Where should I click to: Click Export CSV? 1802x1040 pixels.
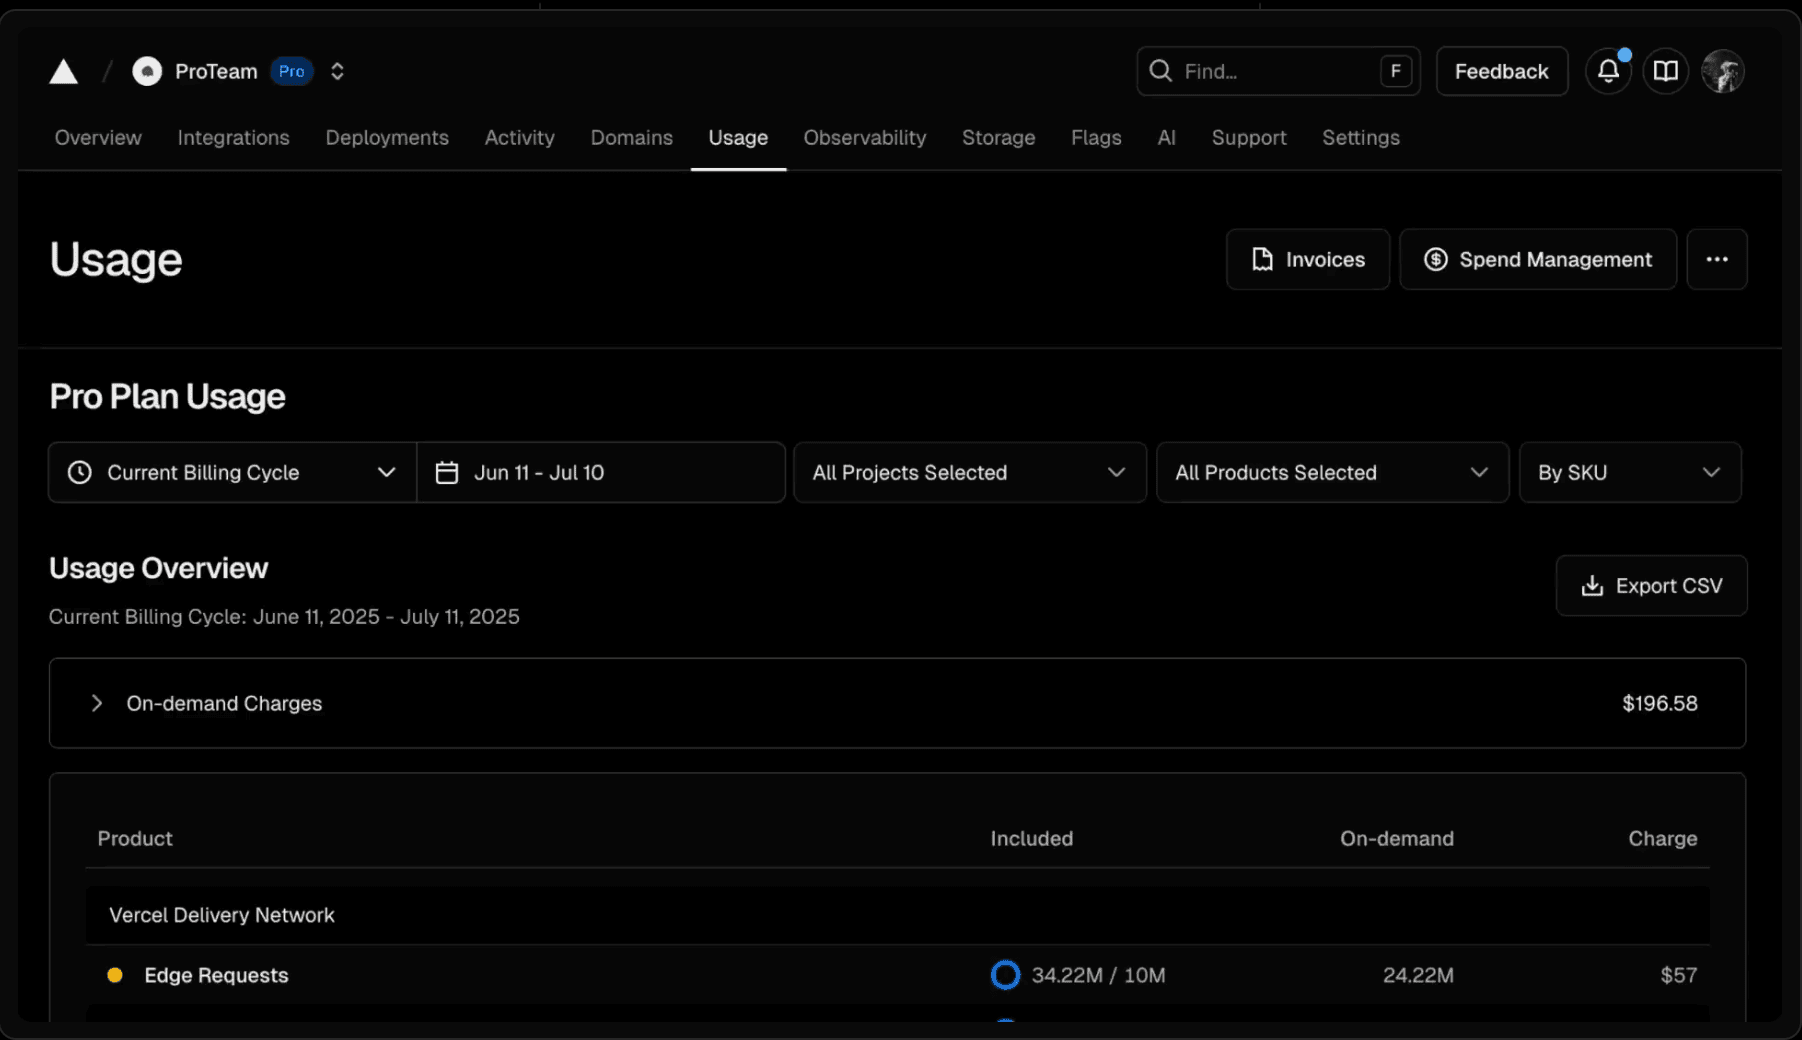point(1651,586)
